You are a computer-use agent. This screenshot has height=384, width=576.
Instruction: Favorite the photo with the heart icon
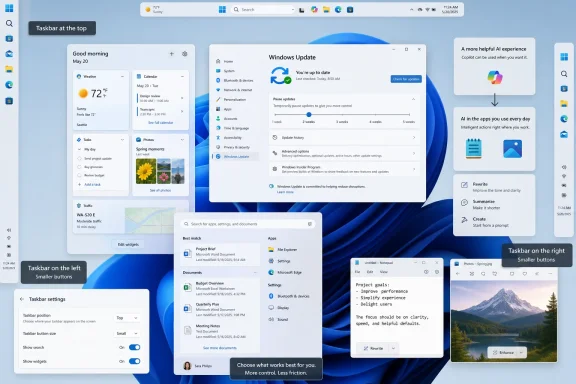tap(525, 273)
